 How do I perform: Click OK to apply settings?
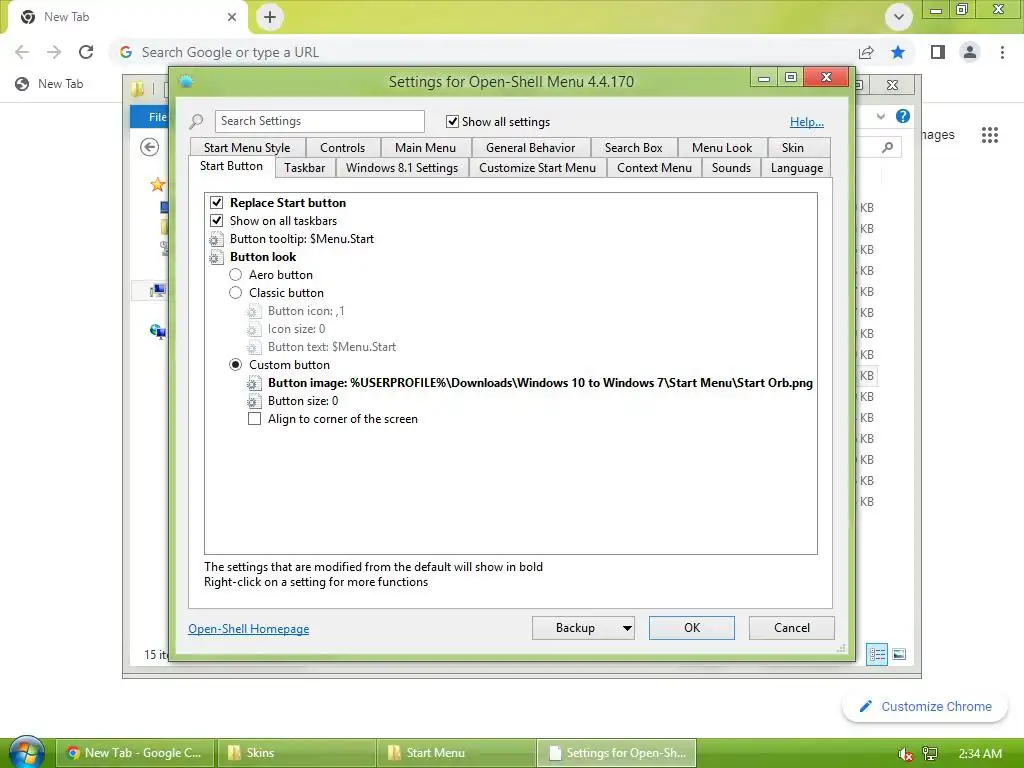692,628
